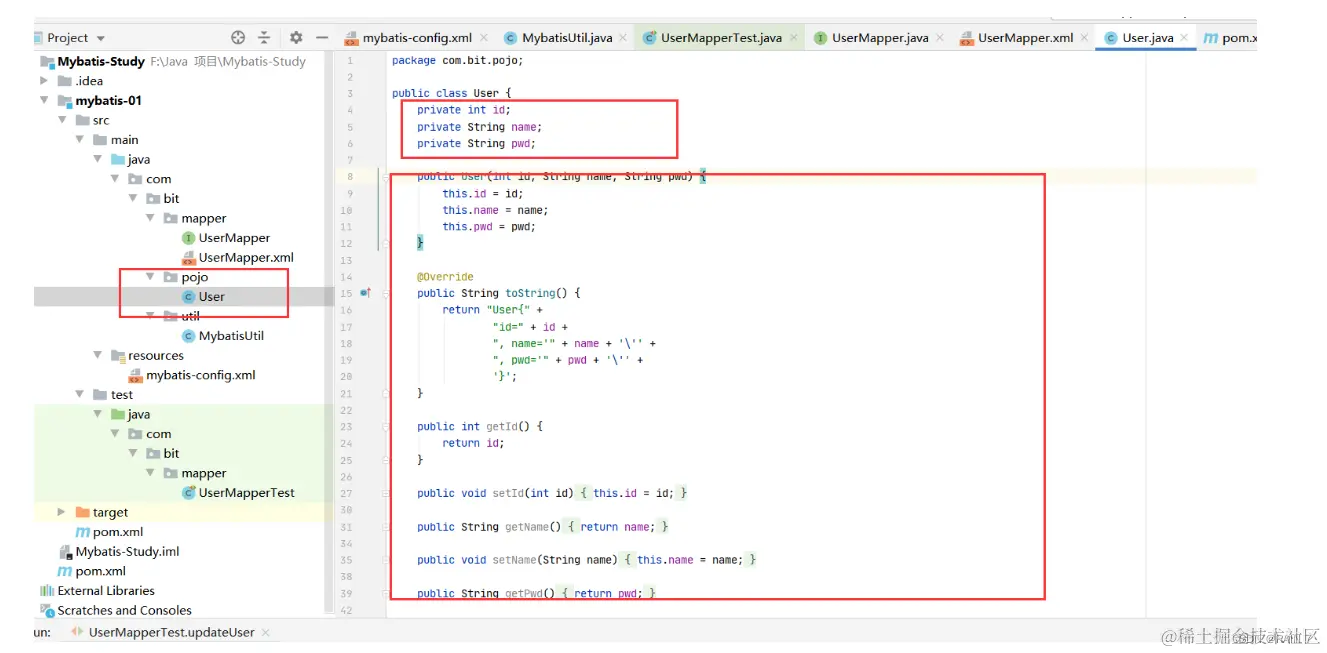Collapse the resources folder arrow
The width and height of the screenshot is (1327, 653).
coord(98,355)
